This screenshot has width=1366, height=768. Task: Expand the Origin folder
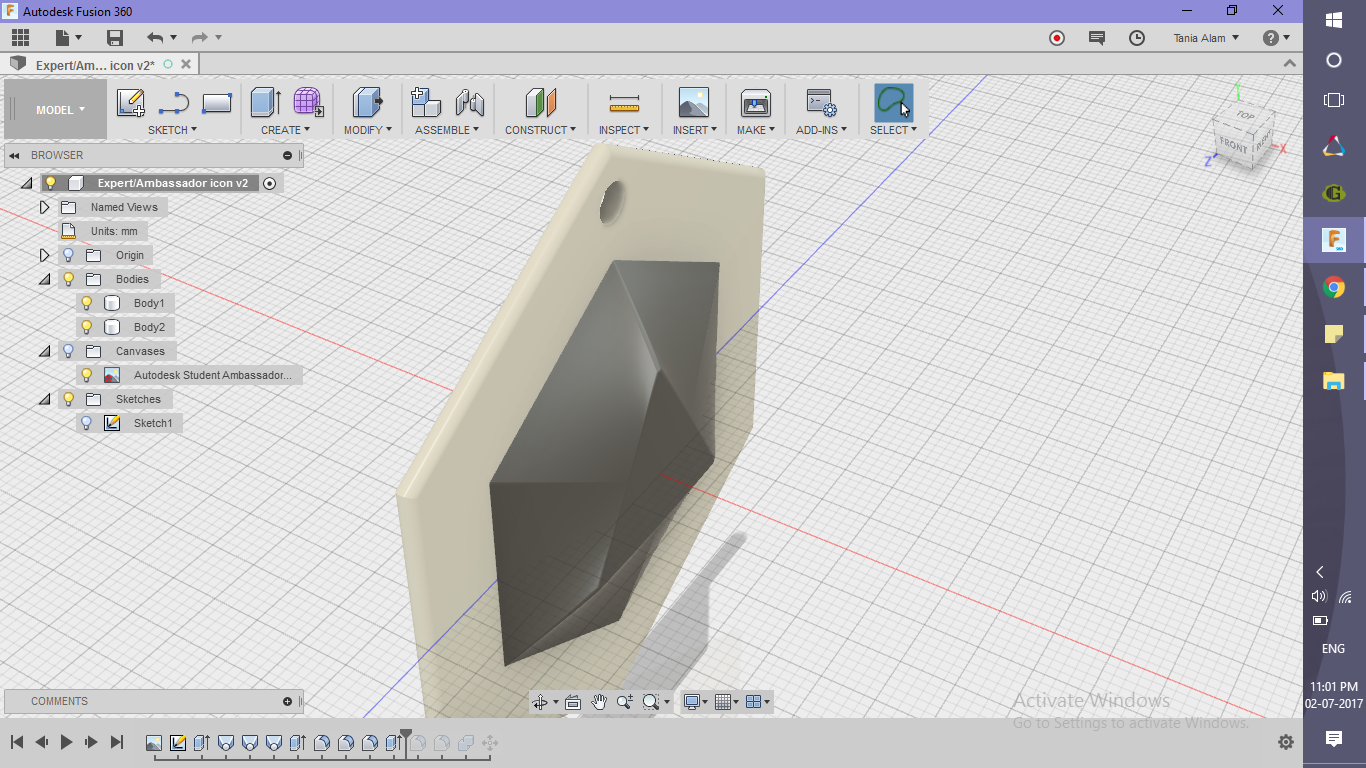[x=44, y=255]
